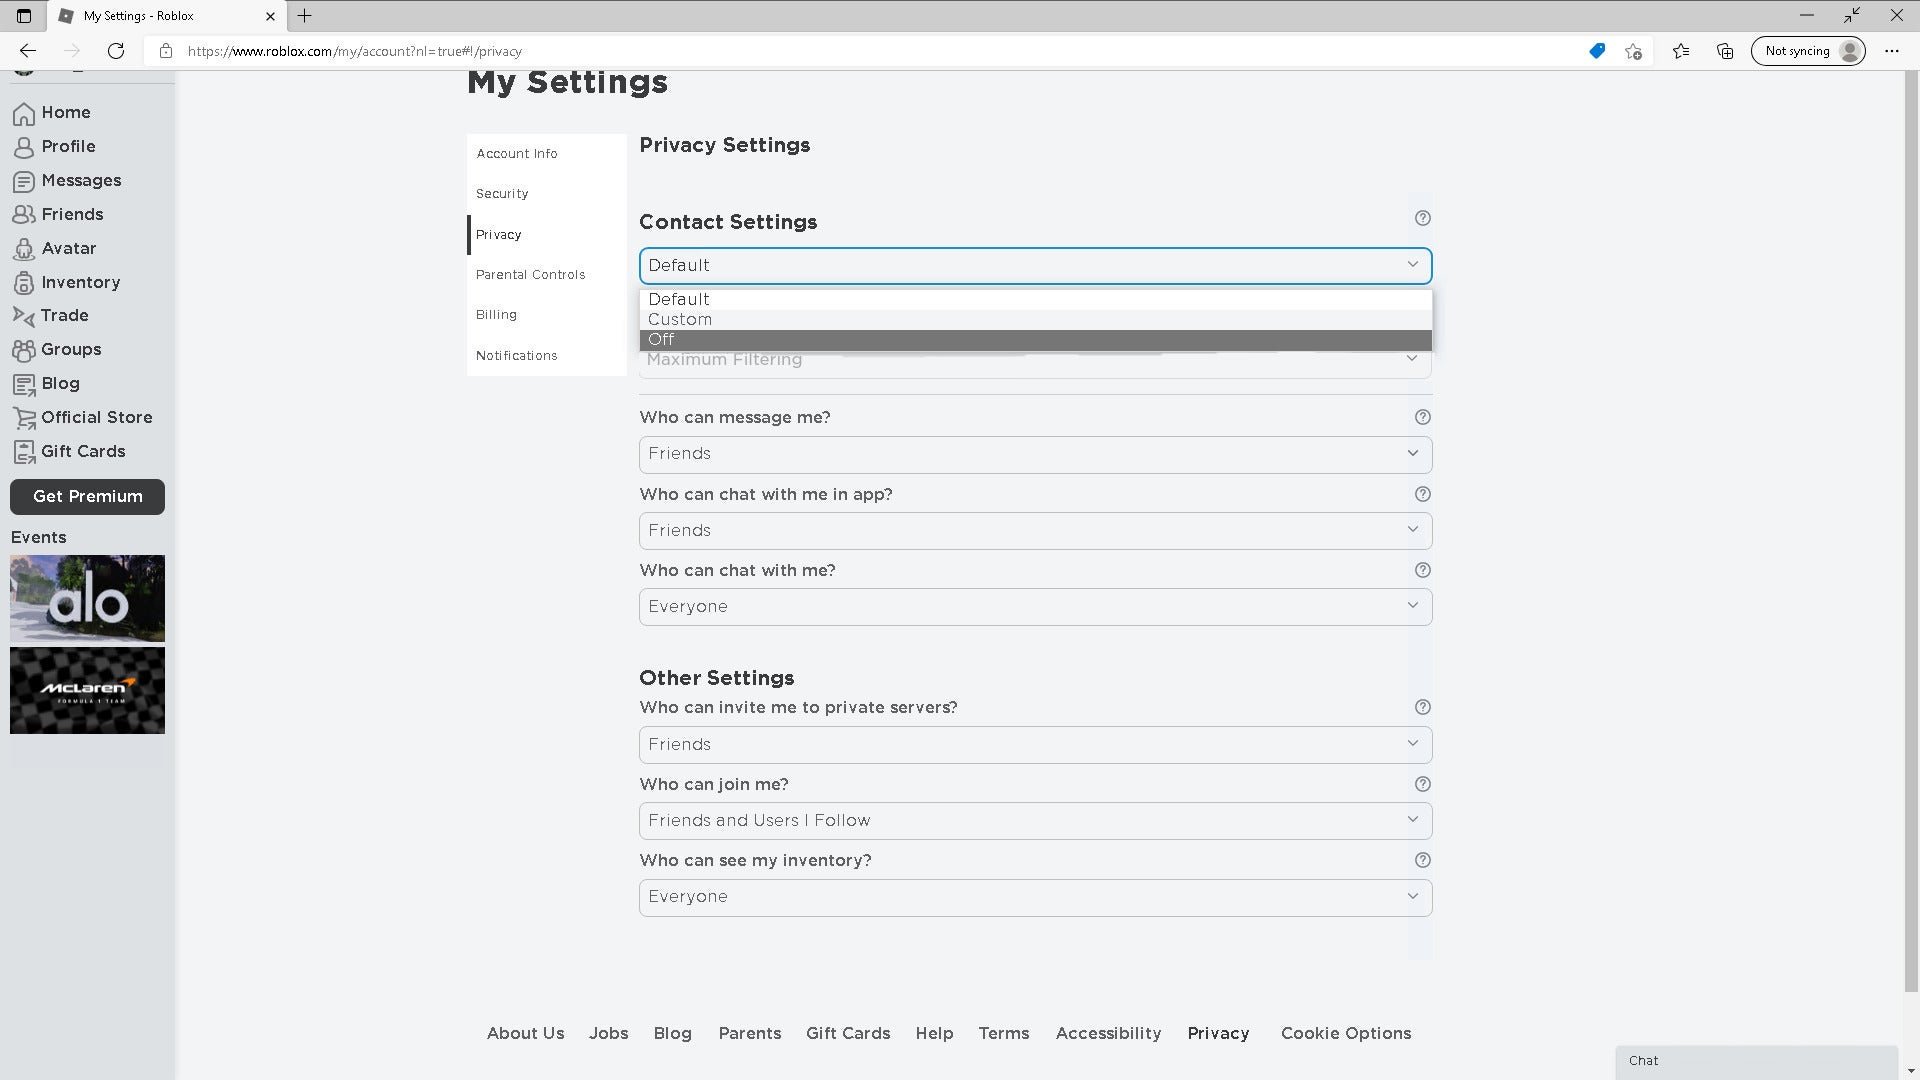This screenshot has height=1080, width=1920.
Task: Click the Get Premium button
Action: [87, 497]
